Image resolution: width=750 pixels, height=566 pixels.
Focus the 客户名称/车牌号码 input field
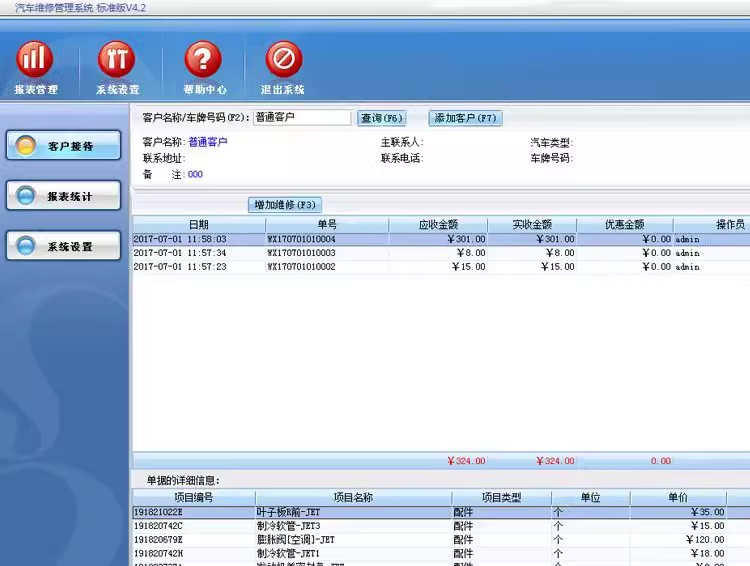pyautogui.click(x=302, y=118)
